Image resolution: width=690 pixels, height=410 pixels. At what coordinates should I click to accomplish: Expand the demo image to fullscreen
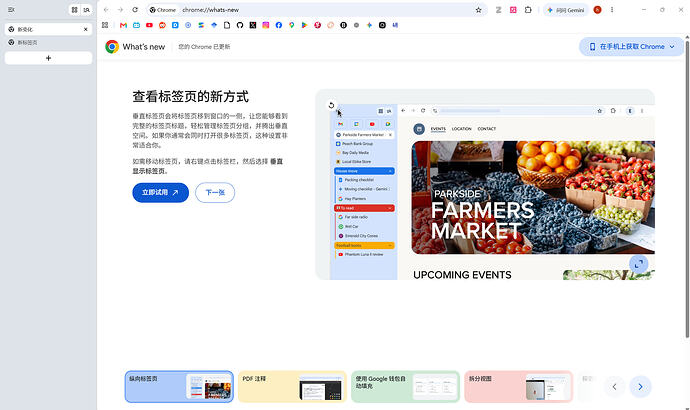pos(639,264)
